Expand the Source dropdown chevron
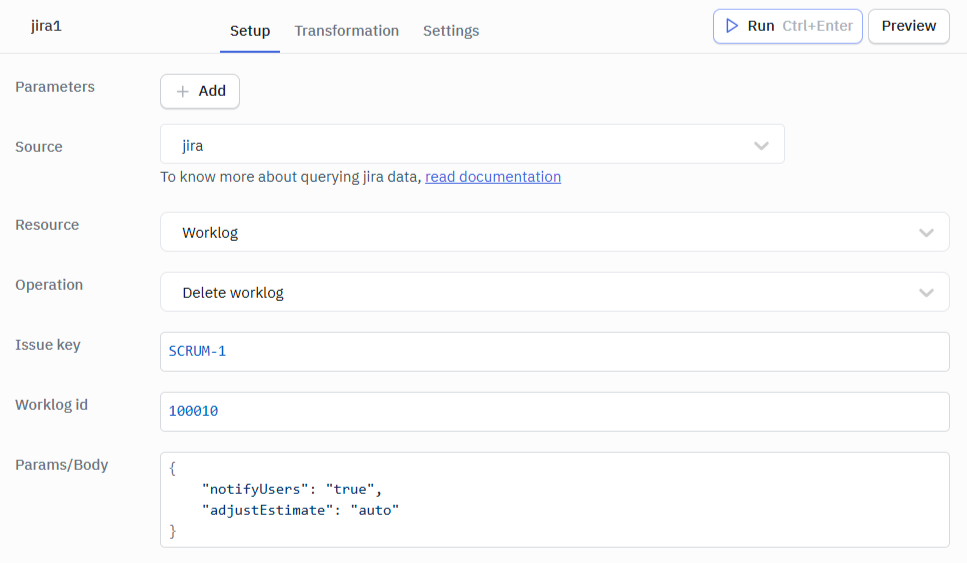 (x=761, y=146)
